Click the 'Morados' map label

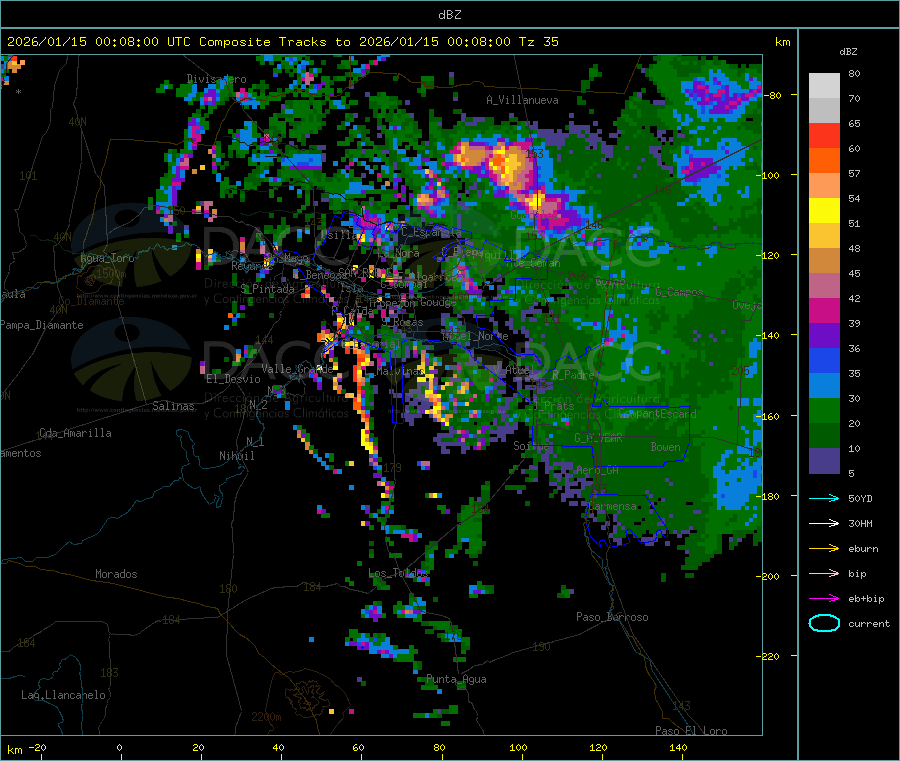116,574
